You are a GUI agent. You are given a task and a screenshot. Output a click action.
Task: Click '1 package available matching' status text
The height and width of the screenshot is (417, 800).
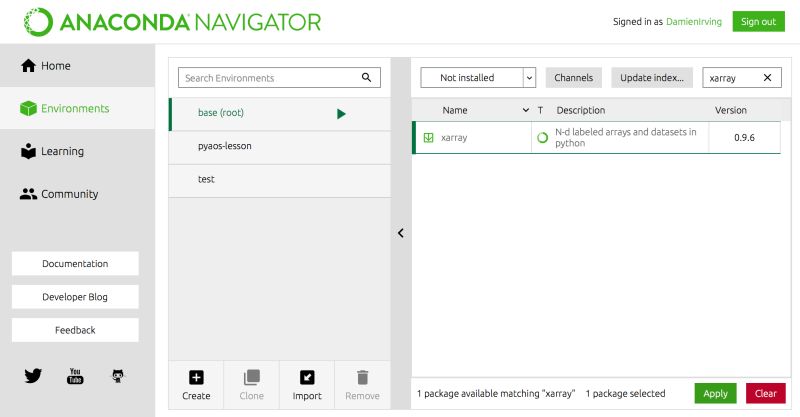[x=496, y=394]
